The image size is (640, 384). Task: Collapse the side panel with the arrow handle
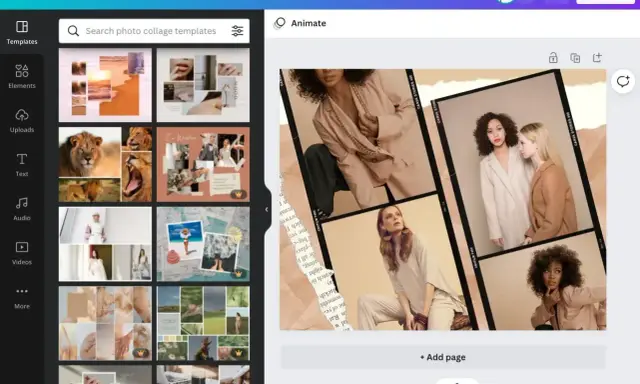click(267, 209)
